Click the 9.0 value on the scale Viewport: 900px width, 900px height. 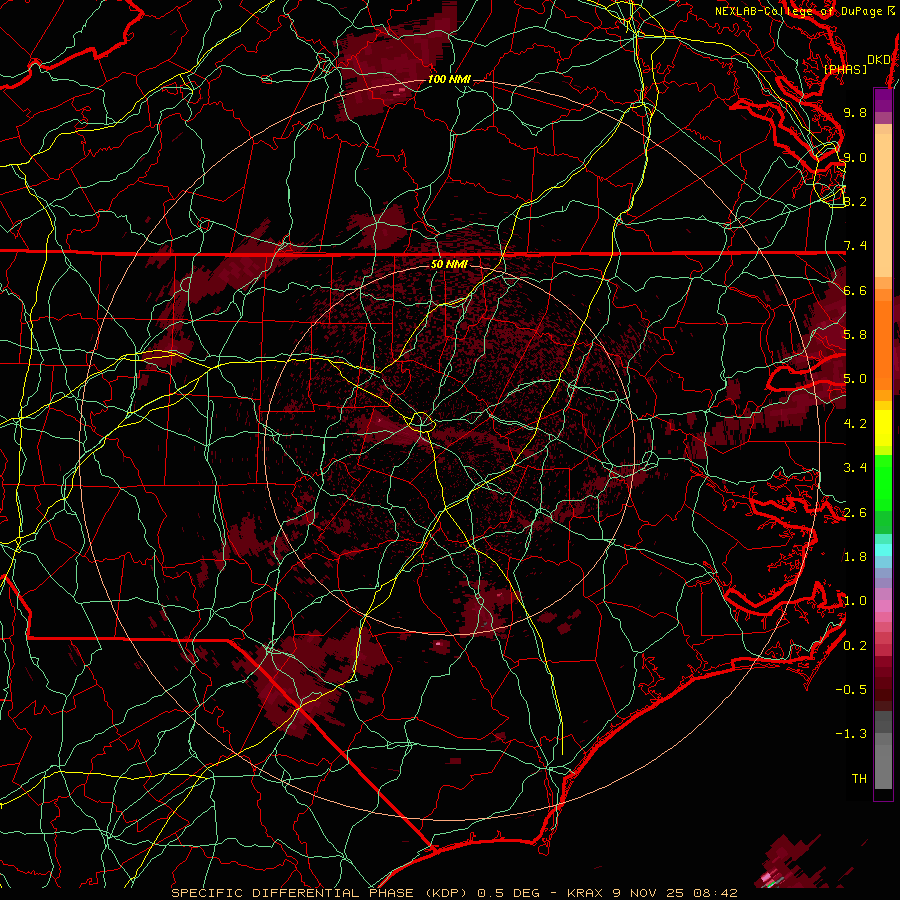[855, 157]
